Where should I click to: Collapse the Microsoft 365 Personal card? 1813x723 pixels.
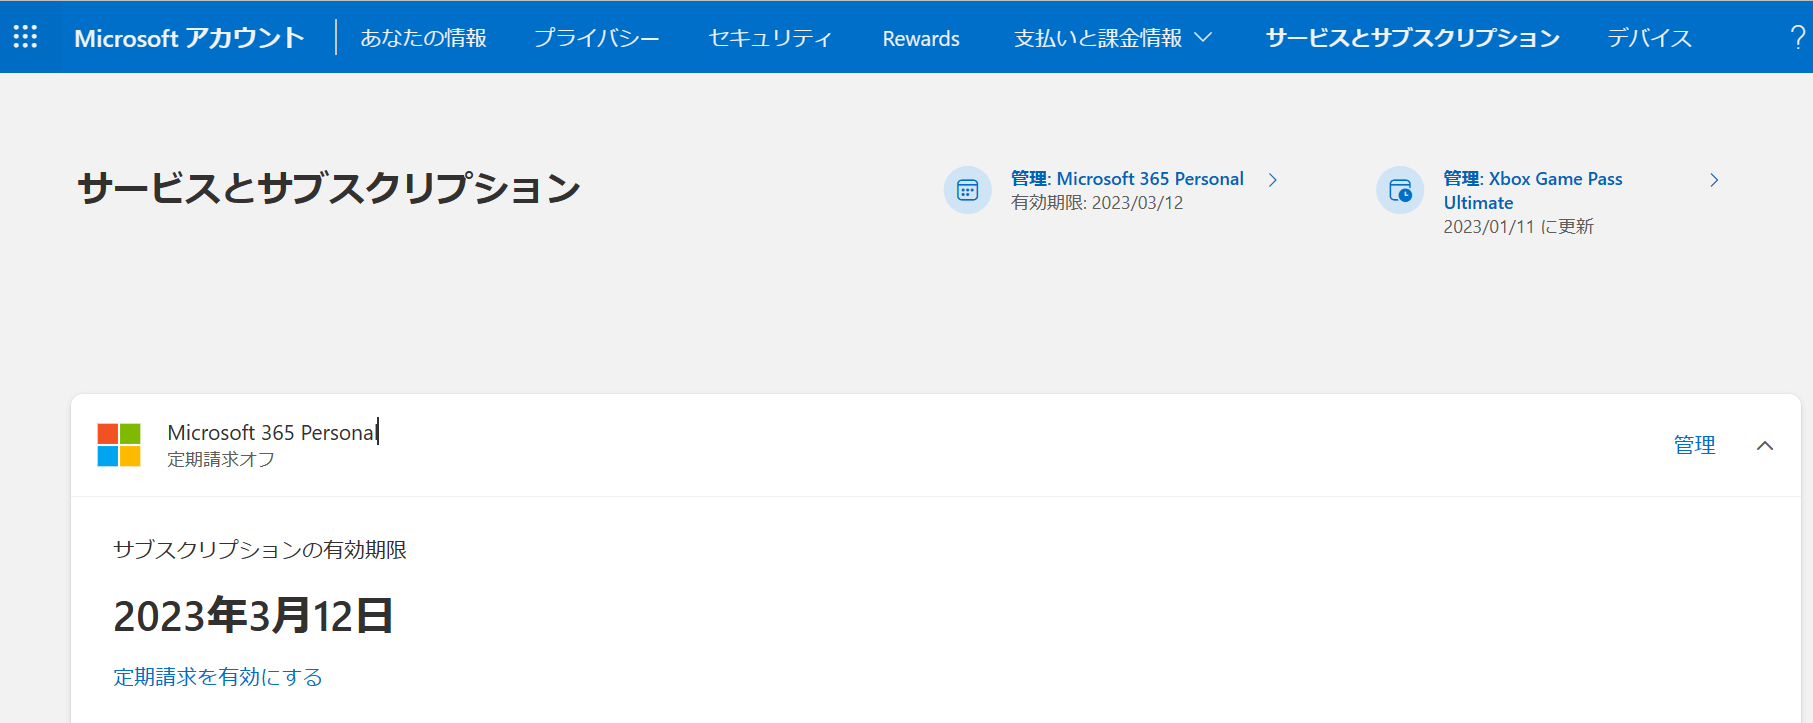pyautogui.click(x=1765, y=446)
